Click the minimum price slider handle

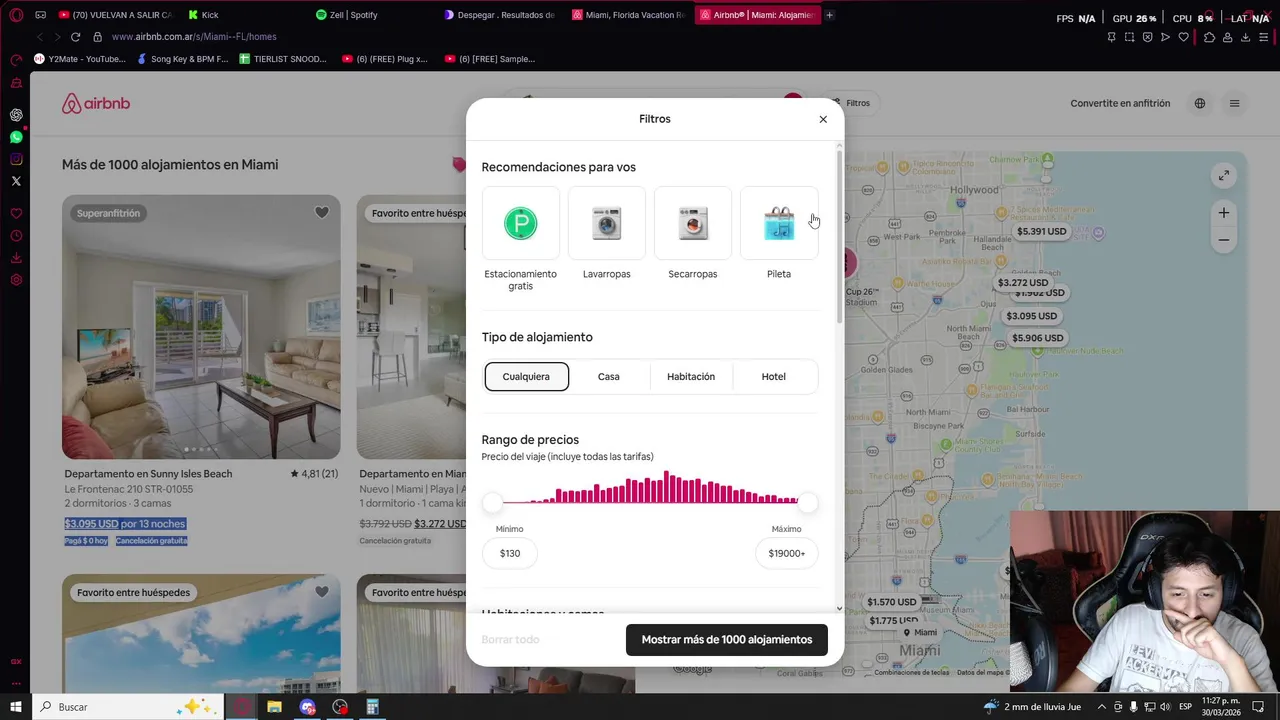(492, 502)
